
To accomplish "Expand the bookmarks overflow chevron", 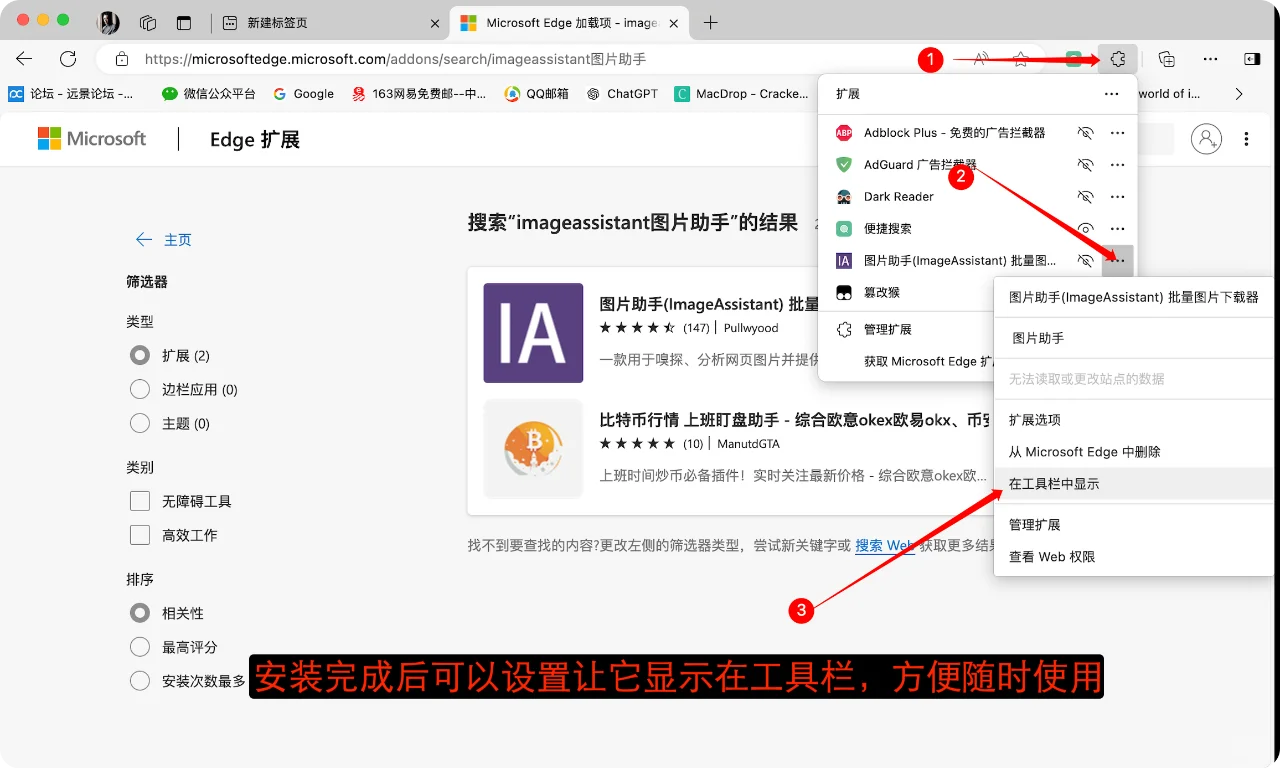I will click(x=1240, y=93).
